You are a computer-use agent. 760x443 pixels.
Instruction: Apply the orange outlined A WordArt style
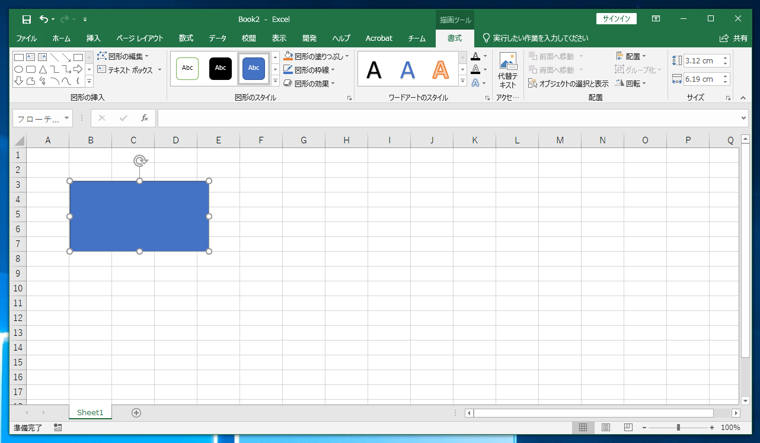(440, 70)
